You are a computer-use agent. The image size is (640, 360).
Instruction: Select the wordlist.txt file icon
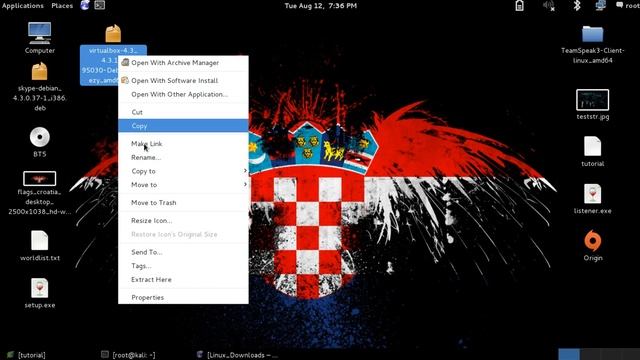coord(40,240)
